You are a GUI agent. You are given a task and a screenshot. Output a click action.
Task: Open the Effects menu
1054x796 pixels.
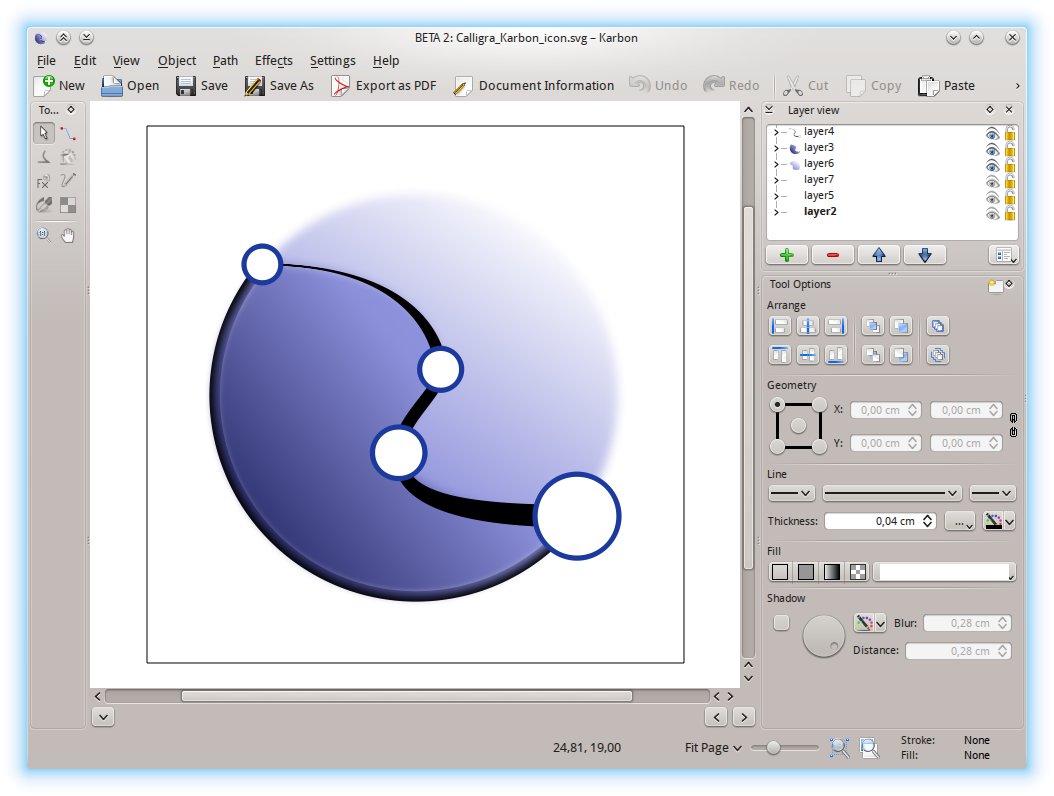pos(274,61)
